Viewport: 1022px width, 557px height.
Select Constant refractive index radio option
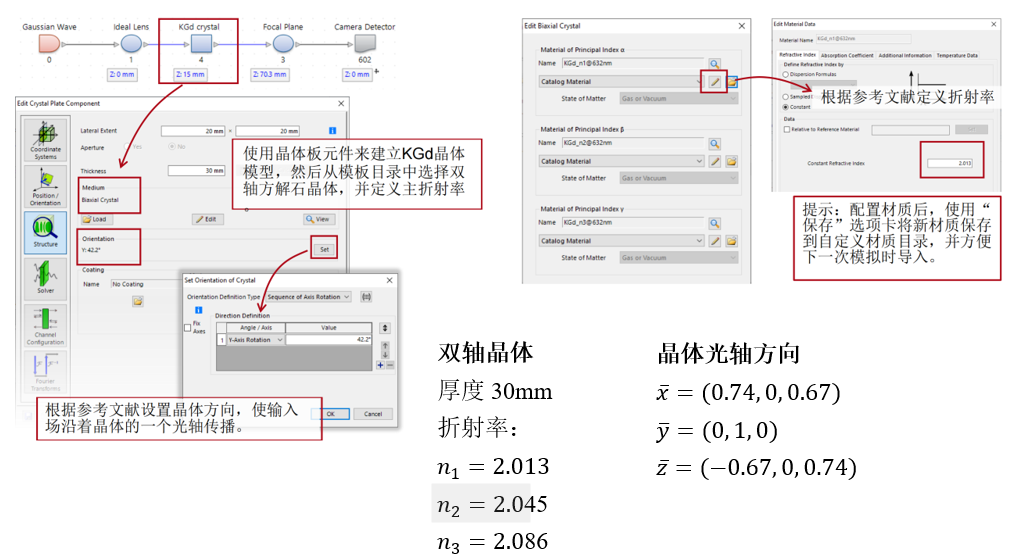click(785, 107)
